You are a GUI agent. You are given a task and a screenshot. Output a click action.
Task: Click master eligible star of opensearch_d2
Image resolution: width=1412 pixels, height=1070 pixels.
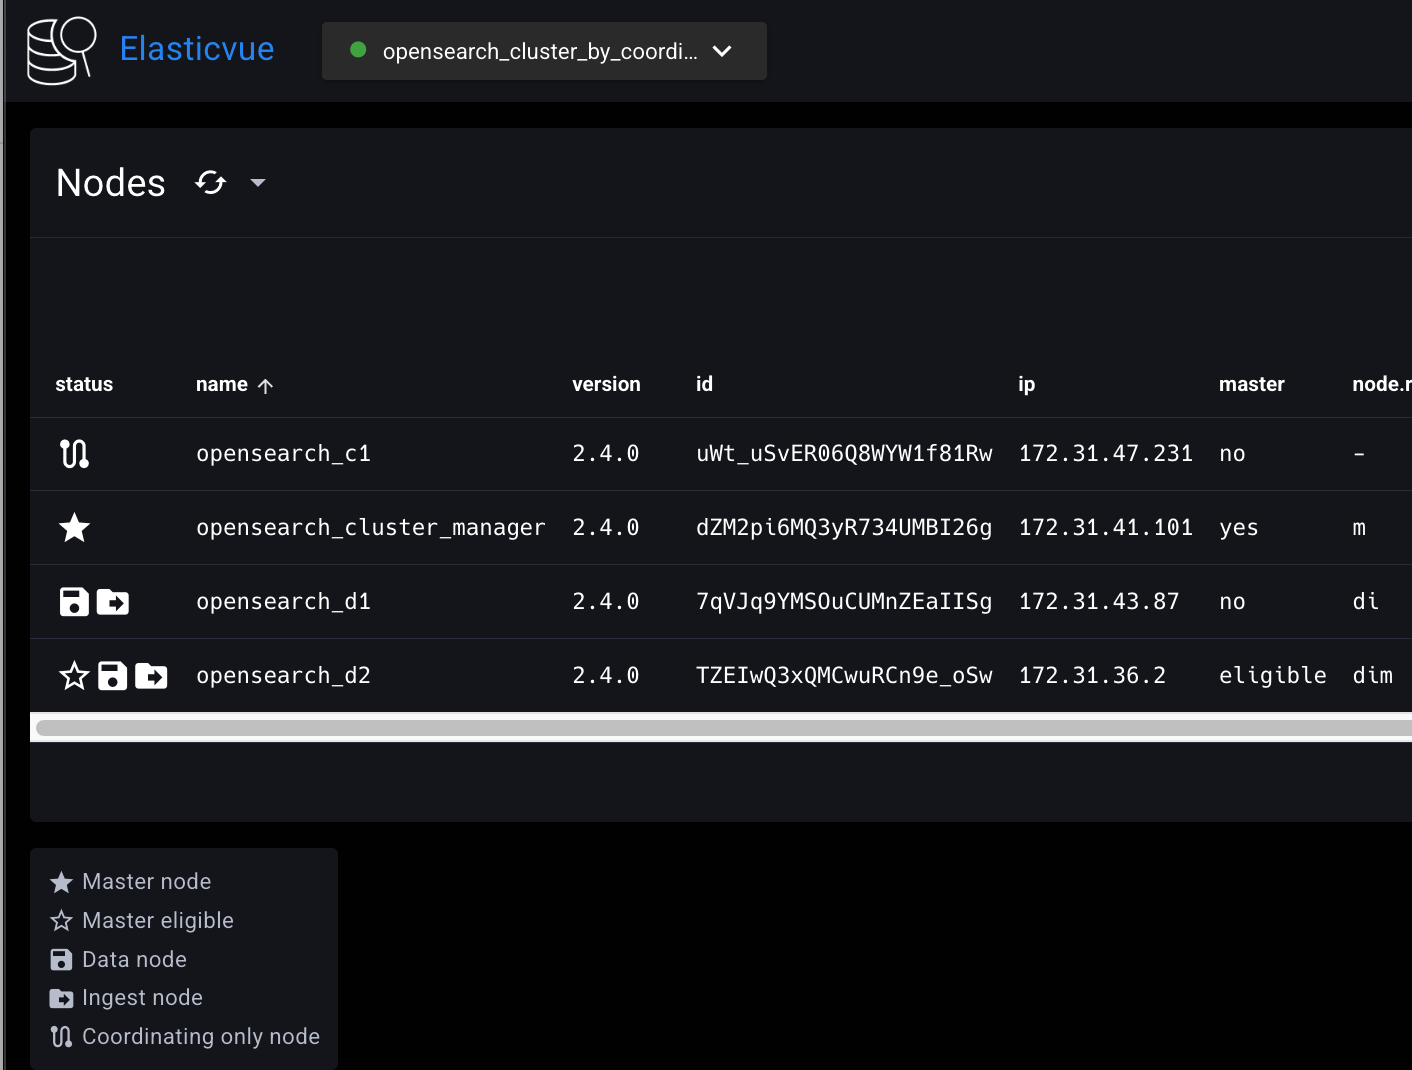[x=75, y=676]
